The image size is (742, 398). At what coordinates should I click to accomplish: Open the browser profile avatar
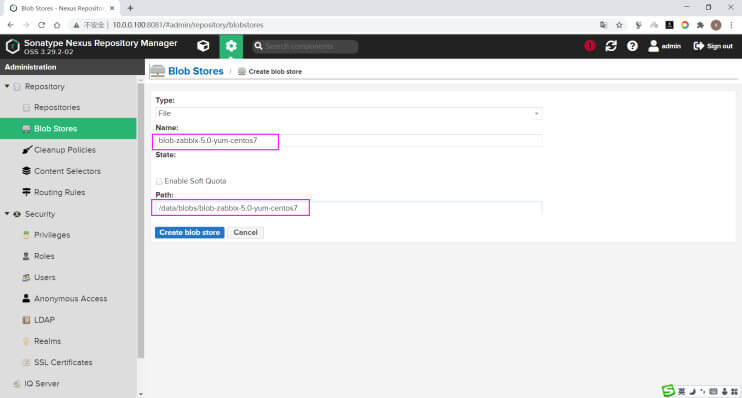coord(716,25)
